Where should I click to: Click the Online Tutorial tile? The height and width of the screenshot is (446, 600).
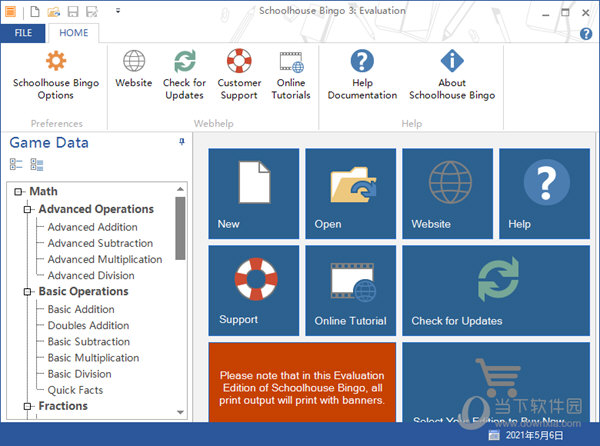point(351,291)
